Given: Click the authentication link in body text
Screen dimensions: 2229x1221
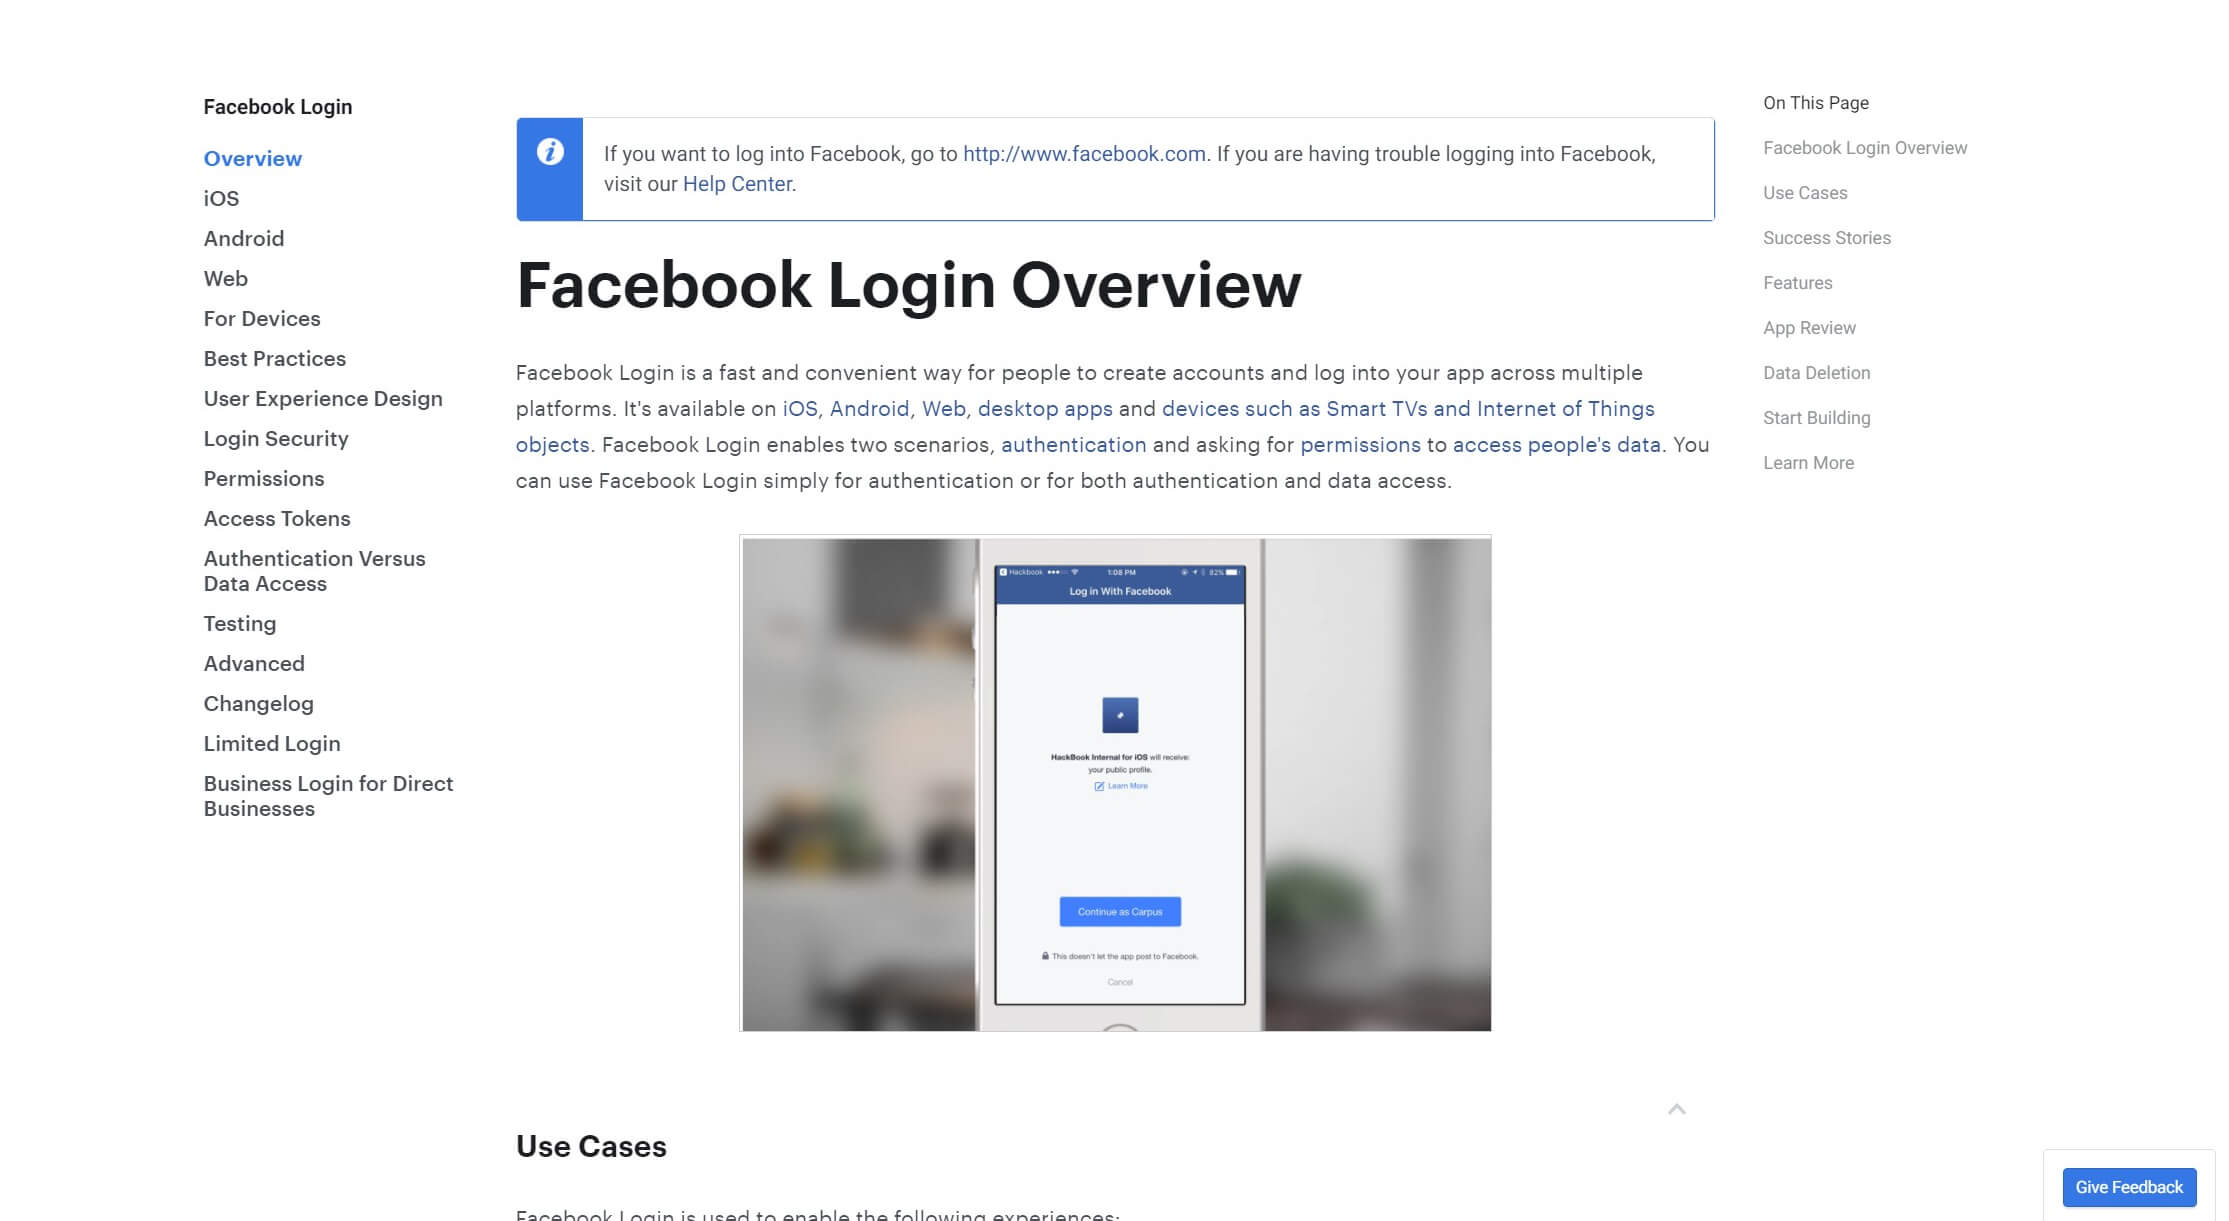Looking at the screenshot, I should (1073, 444).
